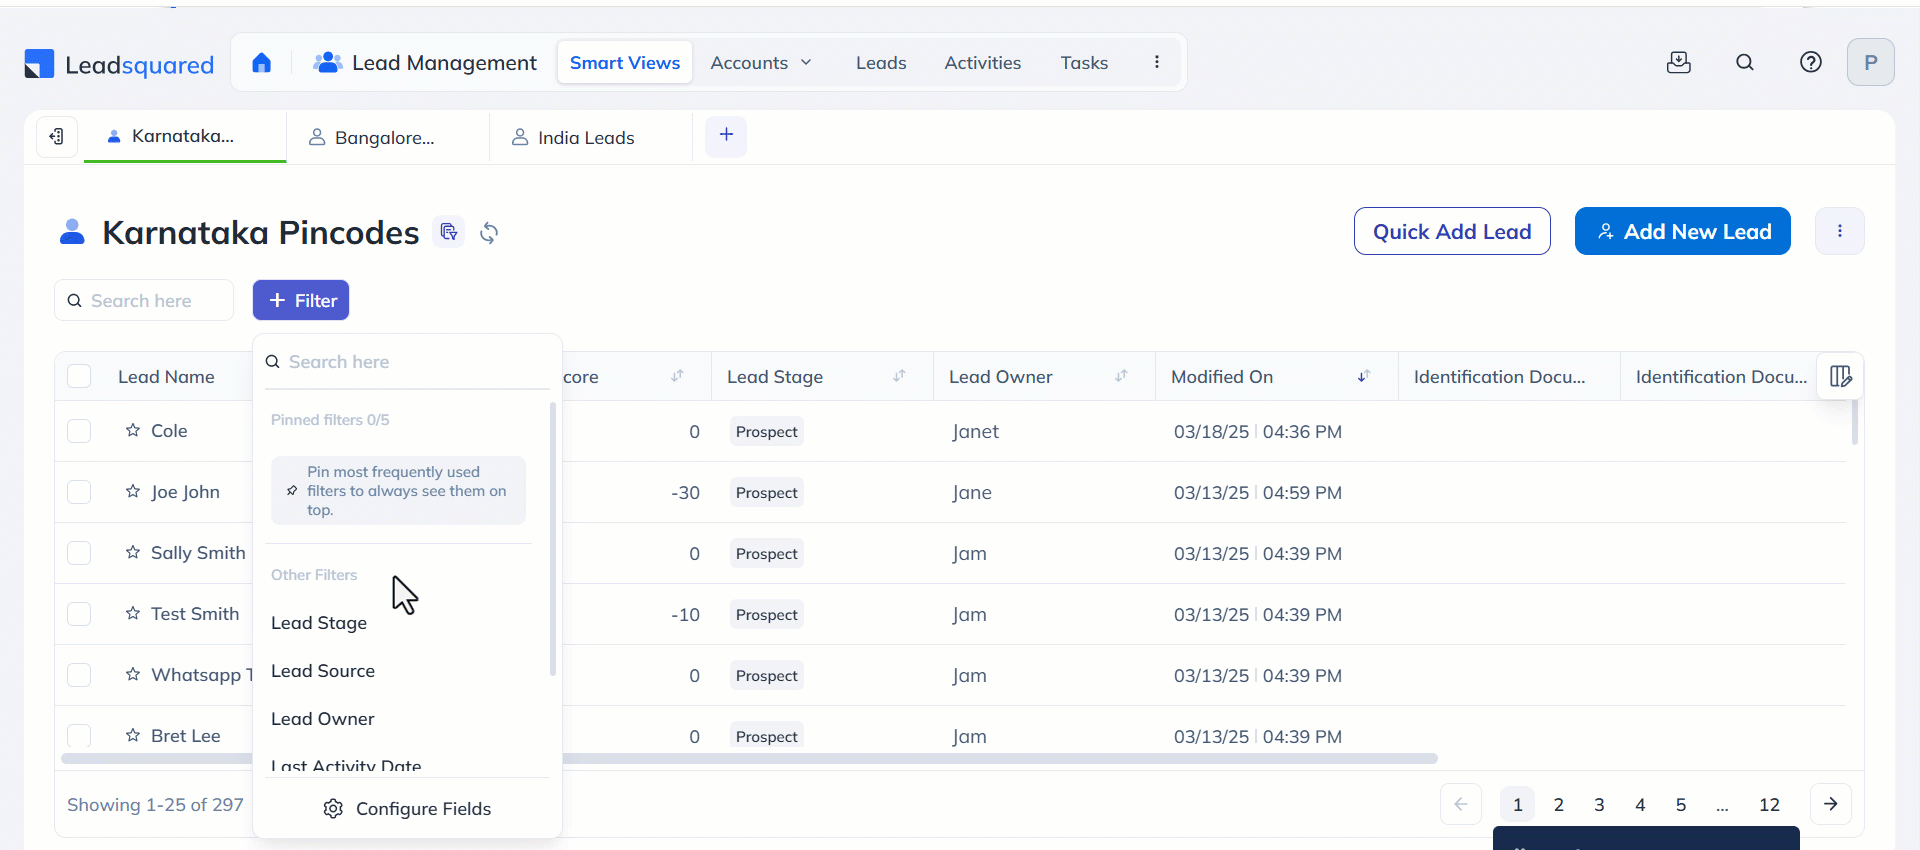Click the Prospect stage badge for Cole
Screen dimensions: 1920x850
(767, 431)
